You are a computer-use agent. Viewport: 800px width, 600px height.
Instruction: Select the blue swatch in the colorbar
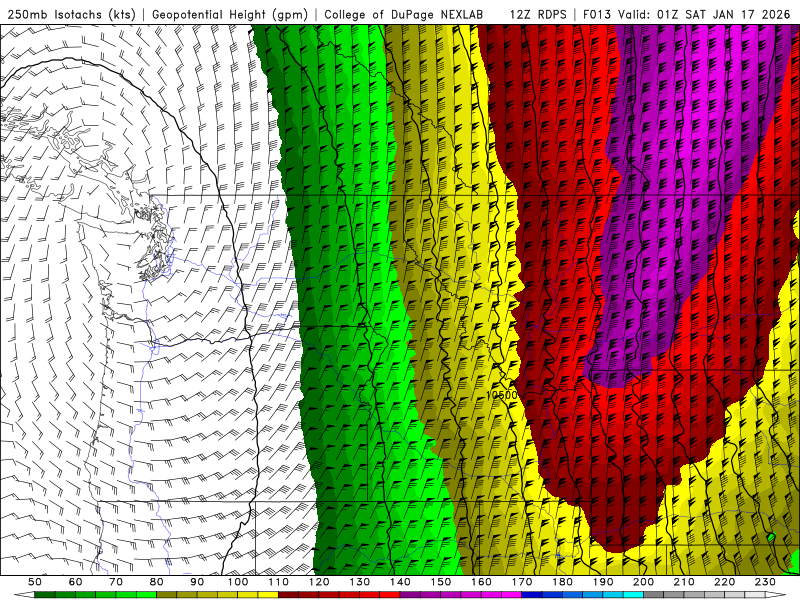[x=532, y=595]
